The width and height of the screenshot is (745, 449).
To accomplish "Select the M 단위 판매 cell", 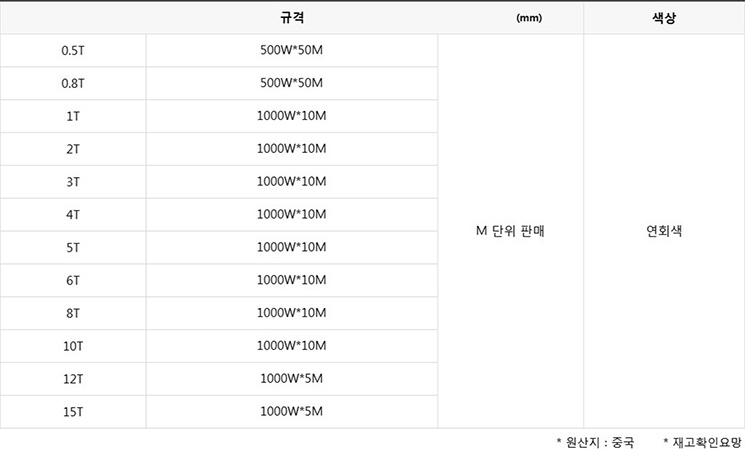I will tap(510, 231).
